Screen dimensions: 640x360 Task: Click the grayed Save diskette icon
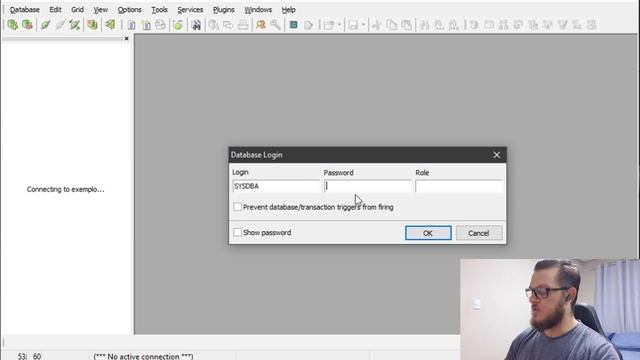353,25
